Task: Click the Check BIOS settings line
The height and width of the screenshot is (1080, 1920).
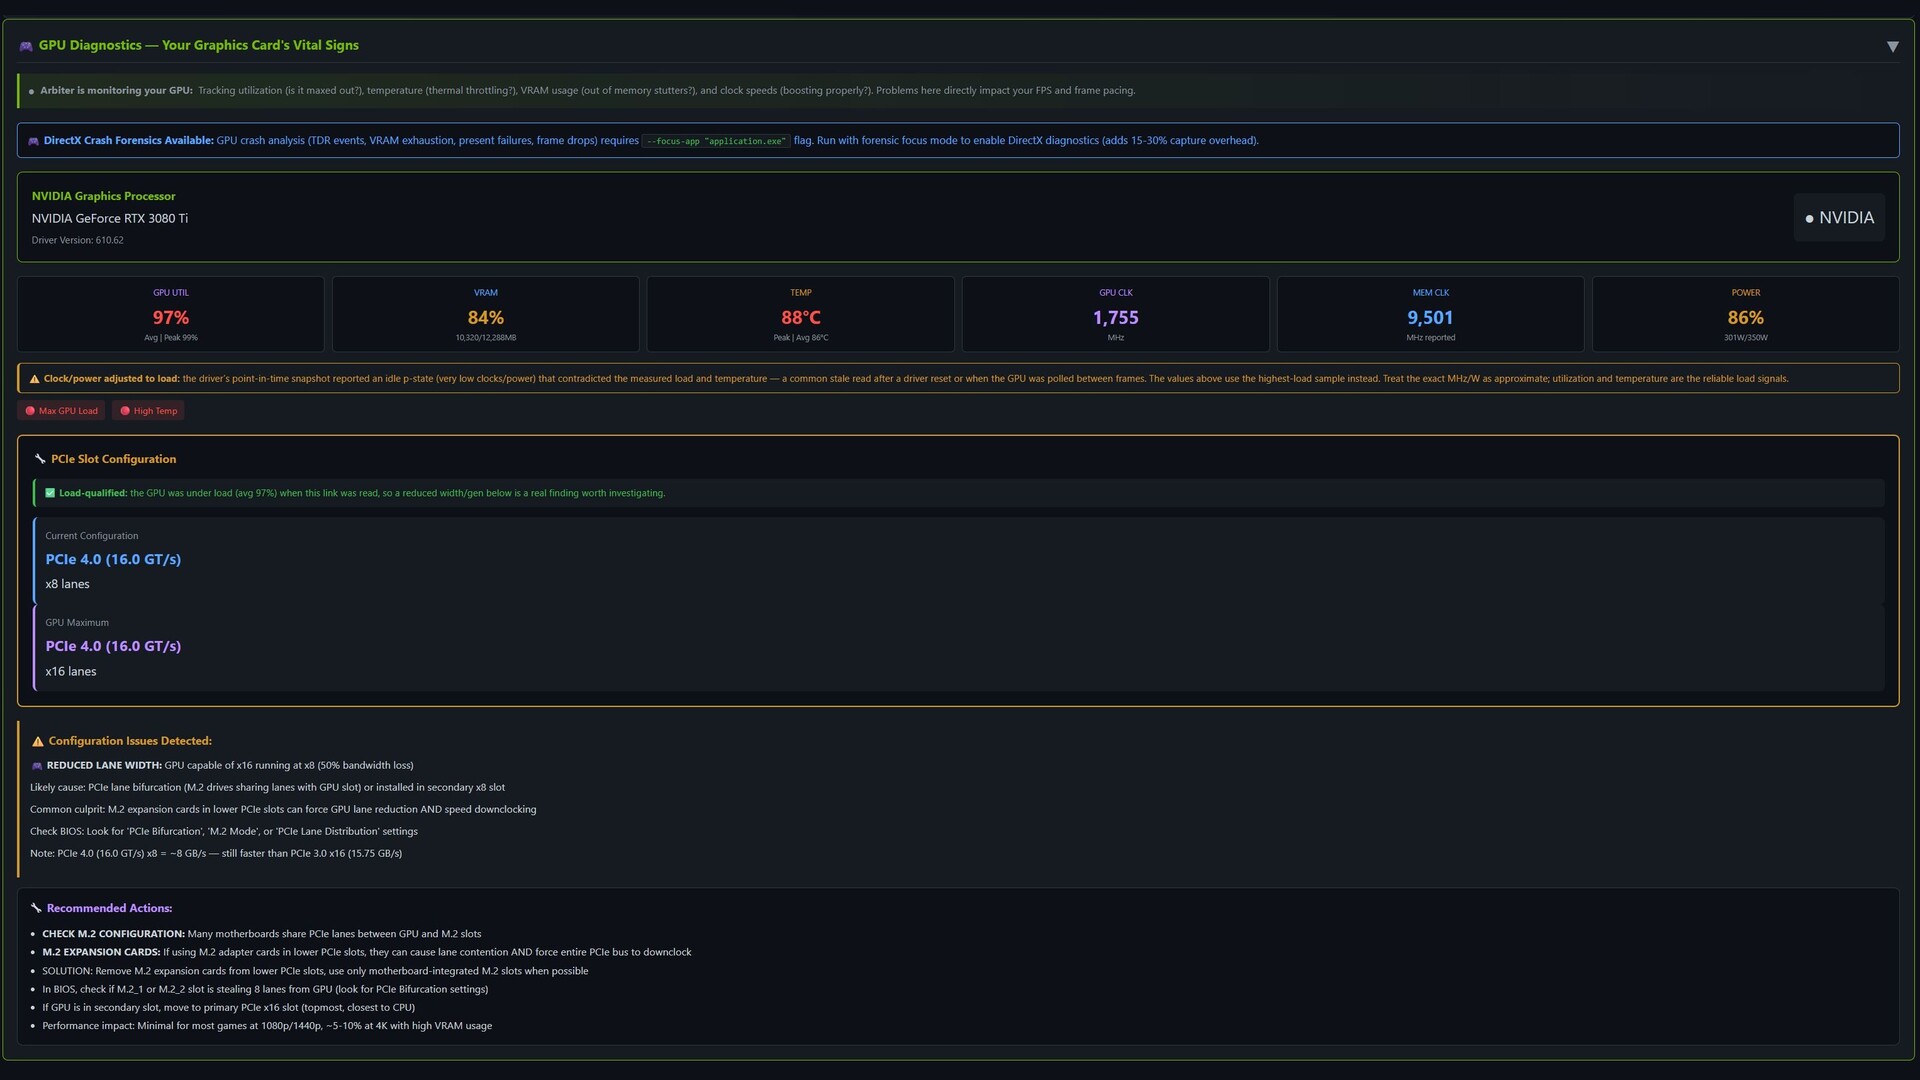Action: [x=224, y=832]
